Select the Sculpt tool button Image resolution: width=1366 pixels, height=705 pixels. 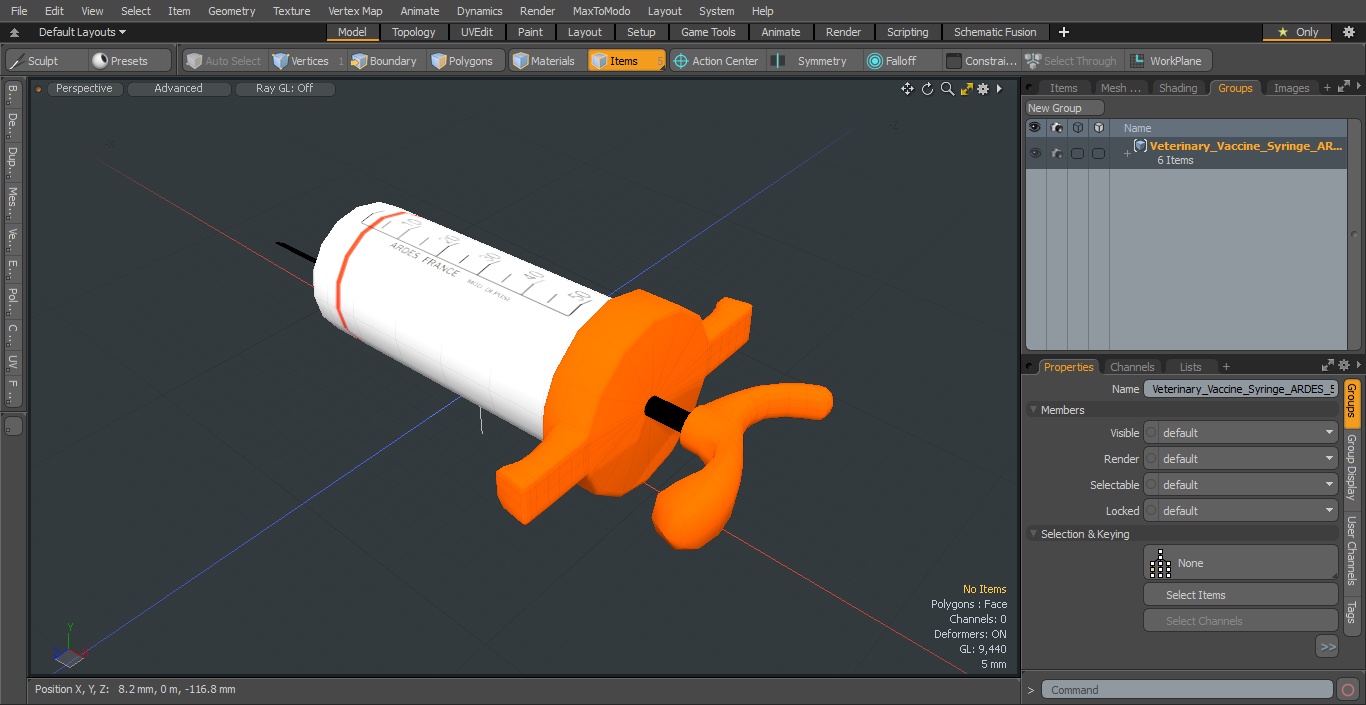click(x=46, y=61)
